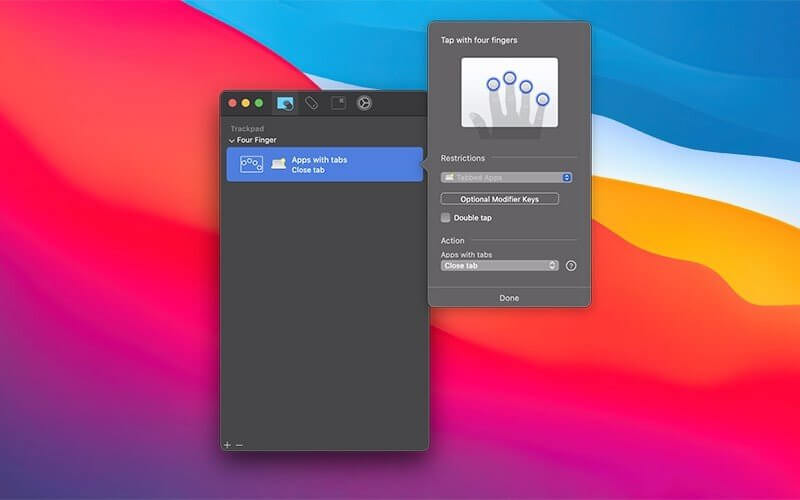Remove selected gesture with the minus button
Screen dimensions: 800x500
coord(239,444)
